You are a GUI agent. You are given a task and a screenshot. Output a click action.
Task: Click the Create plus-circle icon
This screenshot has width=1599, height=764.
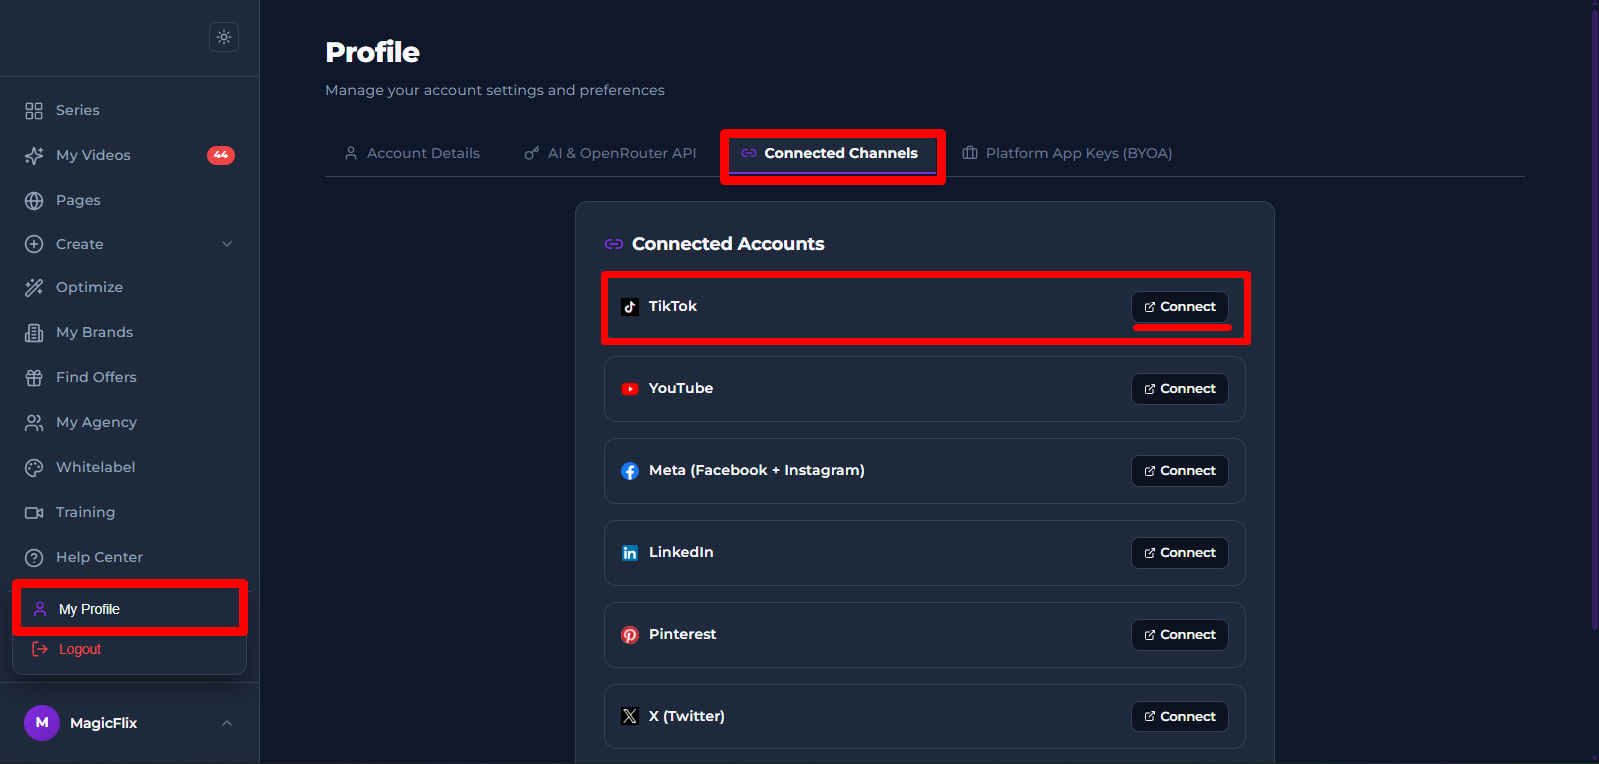(x=34, y=244)
